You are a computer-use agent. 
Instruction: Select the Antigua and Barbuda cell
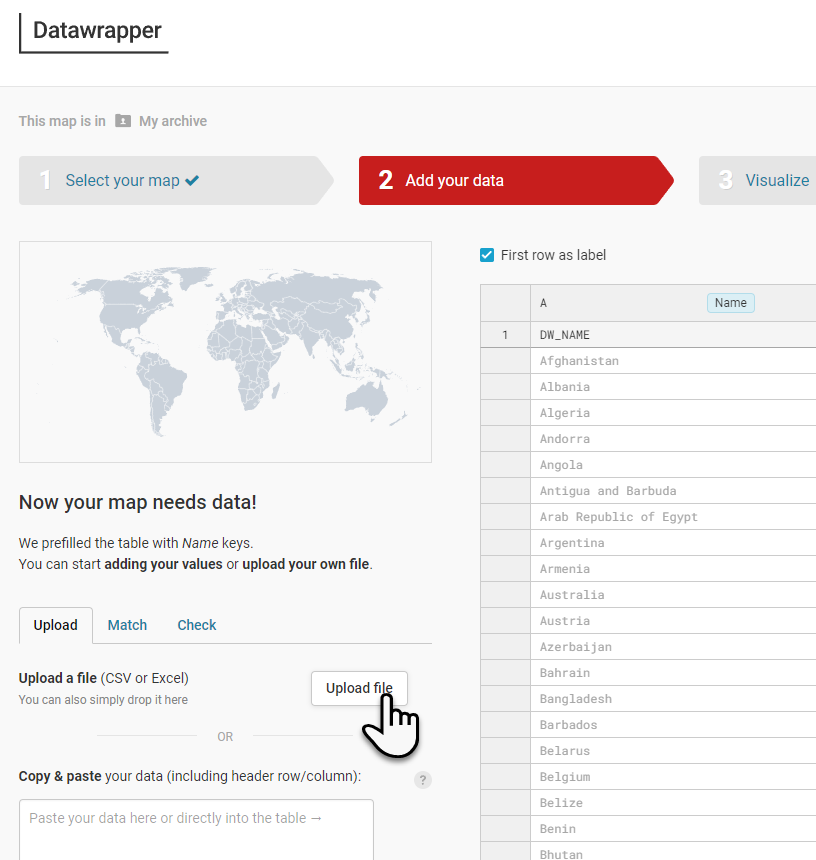click(x=673, y=491)
